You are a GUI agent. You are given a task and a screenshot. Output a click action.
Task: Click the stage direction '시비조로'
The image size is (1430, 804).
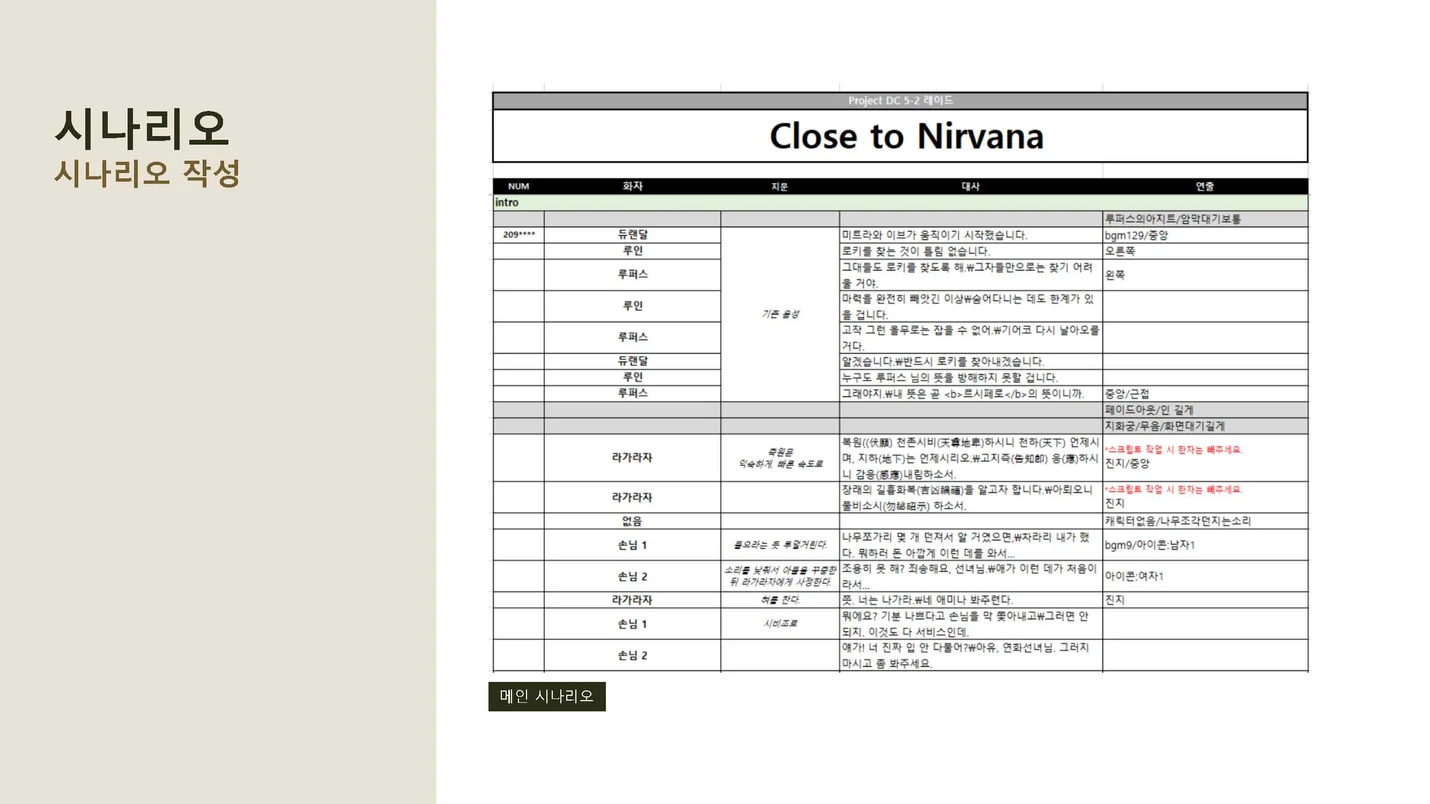point(780,624)
